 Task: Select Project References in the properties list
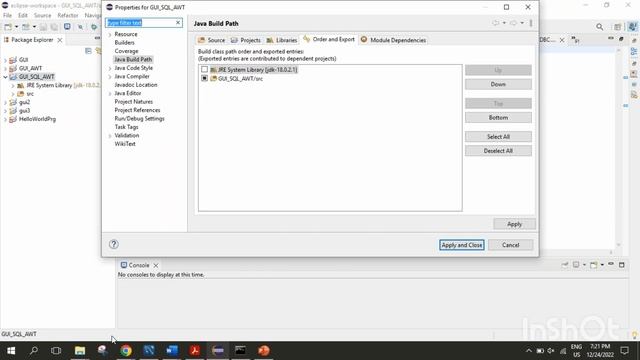pos(137,110)
